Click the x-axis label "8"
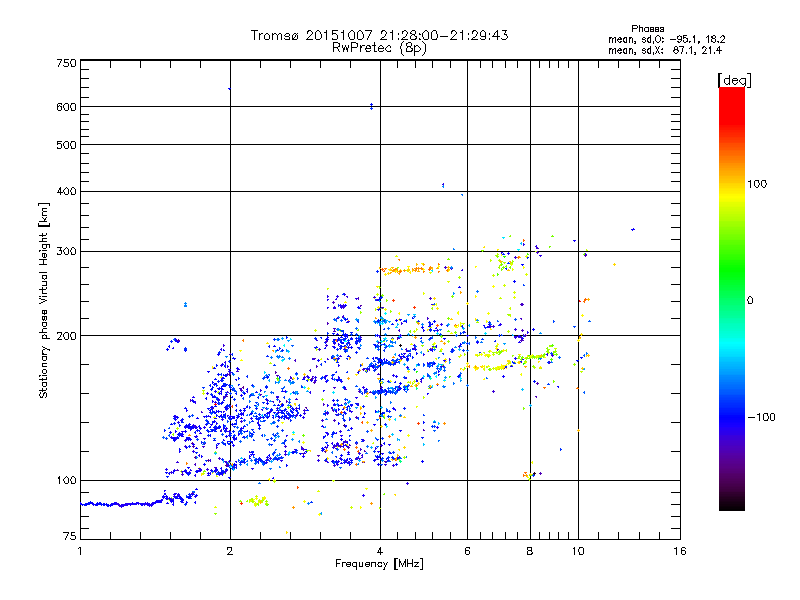The image size is (800, 600). 530,551
